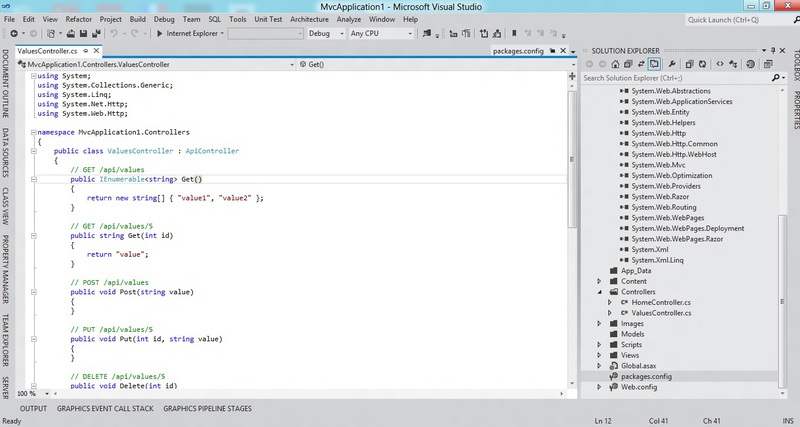Collapse the using directives outlining box
Viewport: 800px width, 427px height.
coord(33,76)
